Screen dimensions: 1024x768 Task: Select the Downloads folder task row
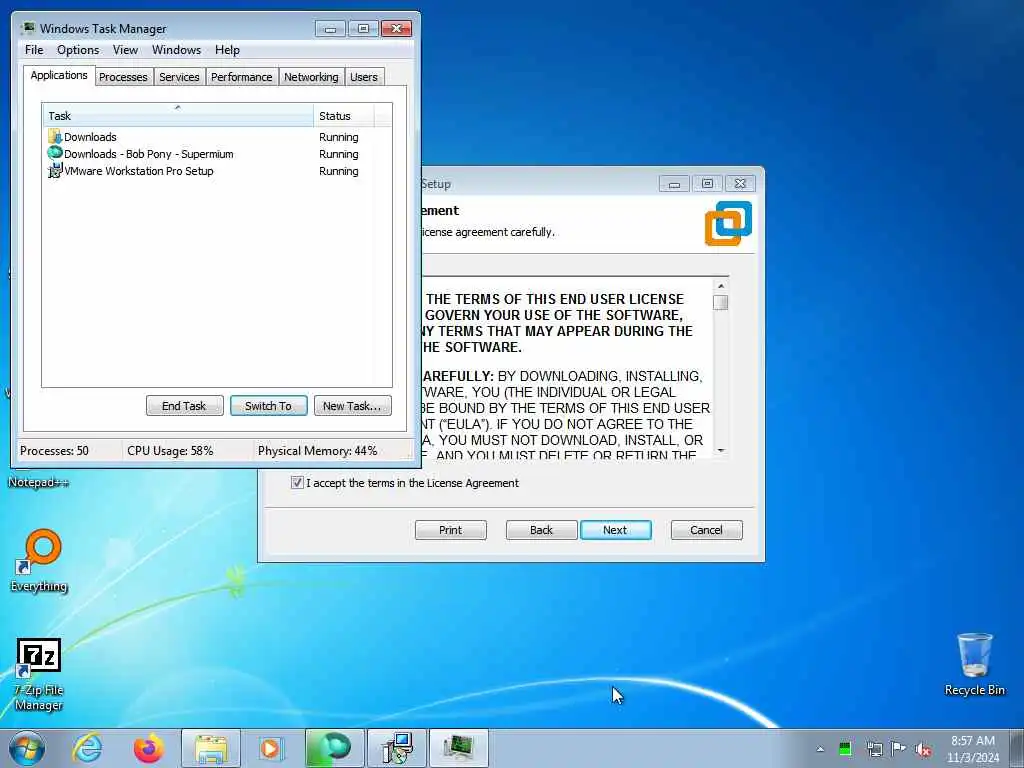click(217, 137)
